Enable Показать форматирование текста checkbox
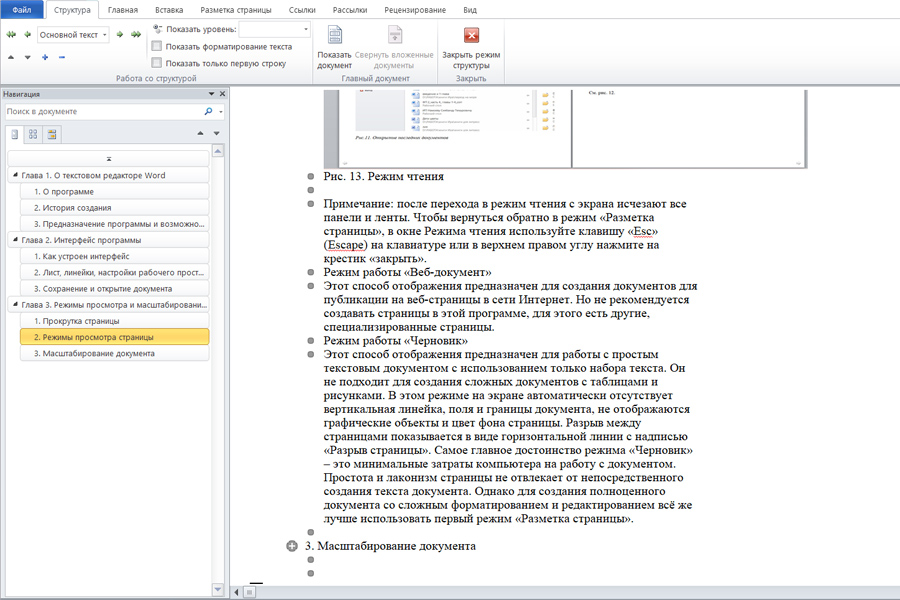900x600 pixels. click(x=156, y=46)
